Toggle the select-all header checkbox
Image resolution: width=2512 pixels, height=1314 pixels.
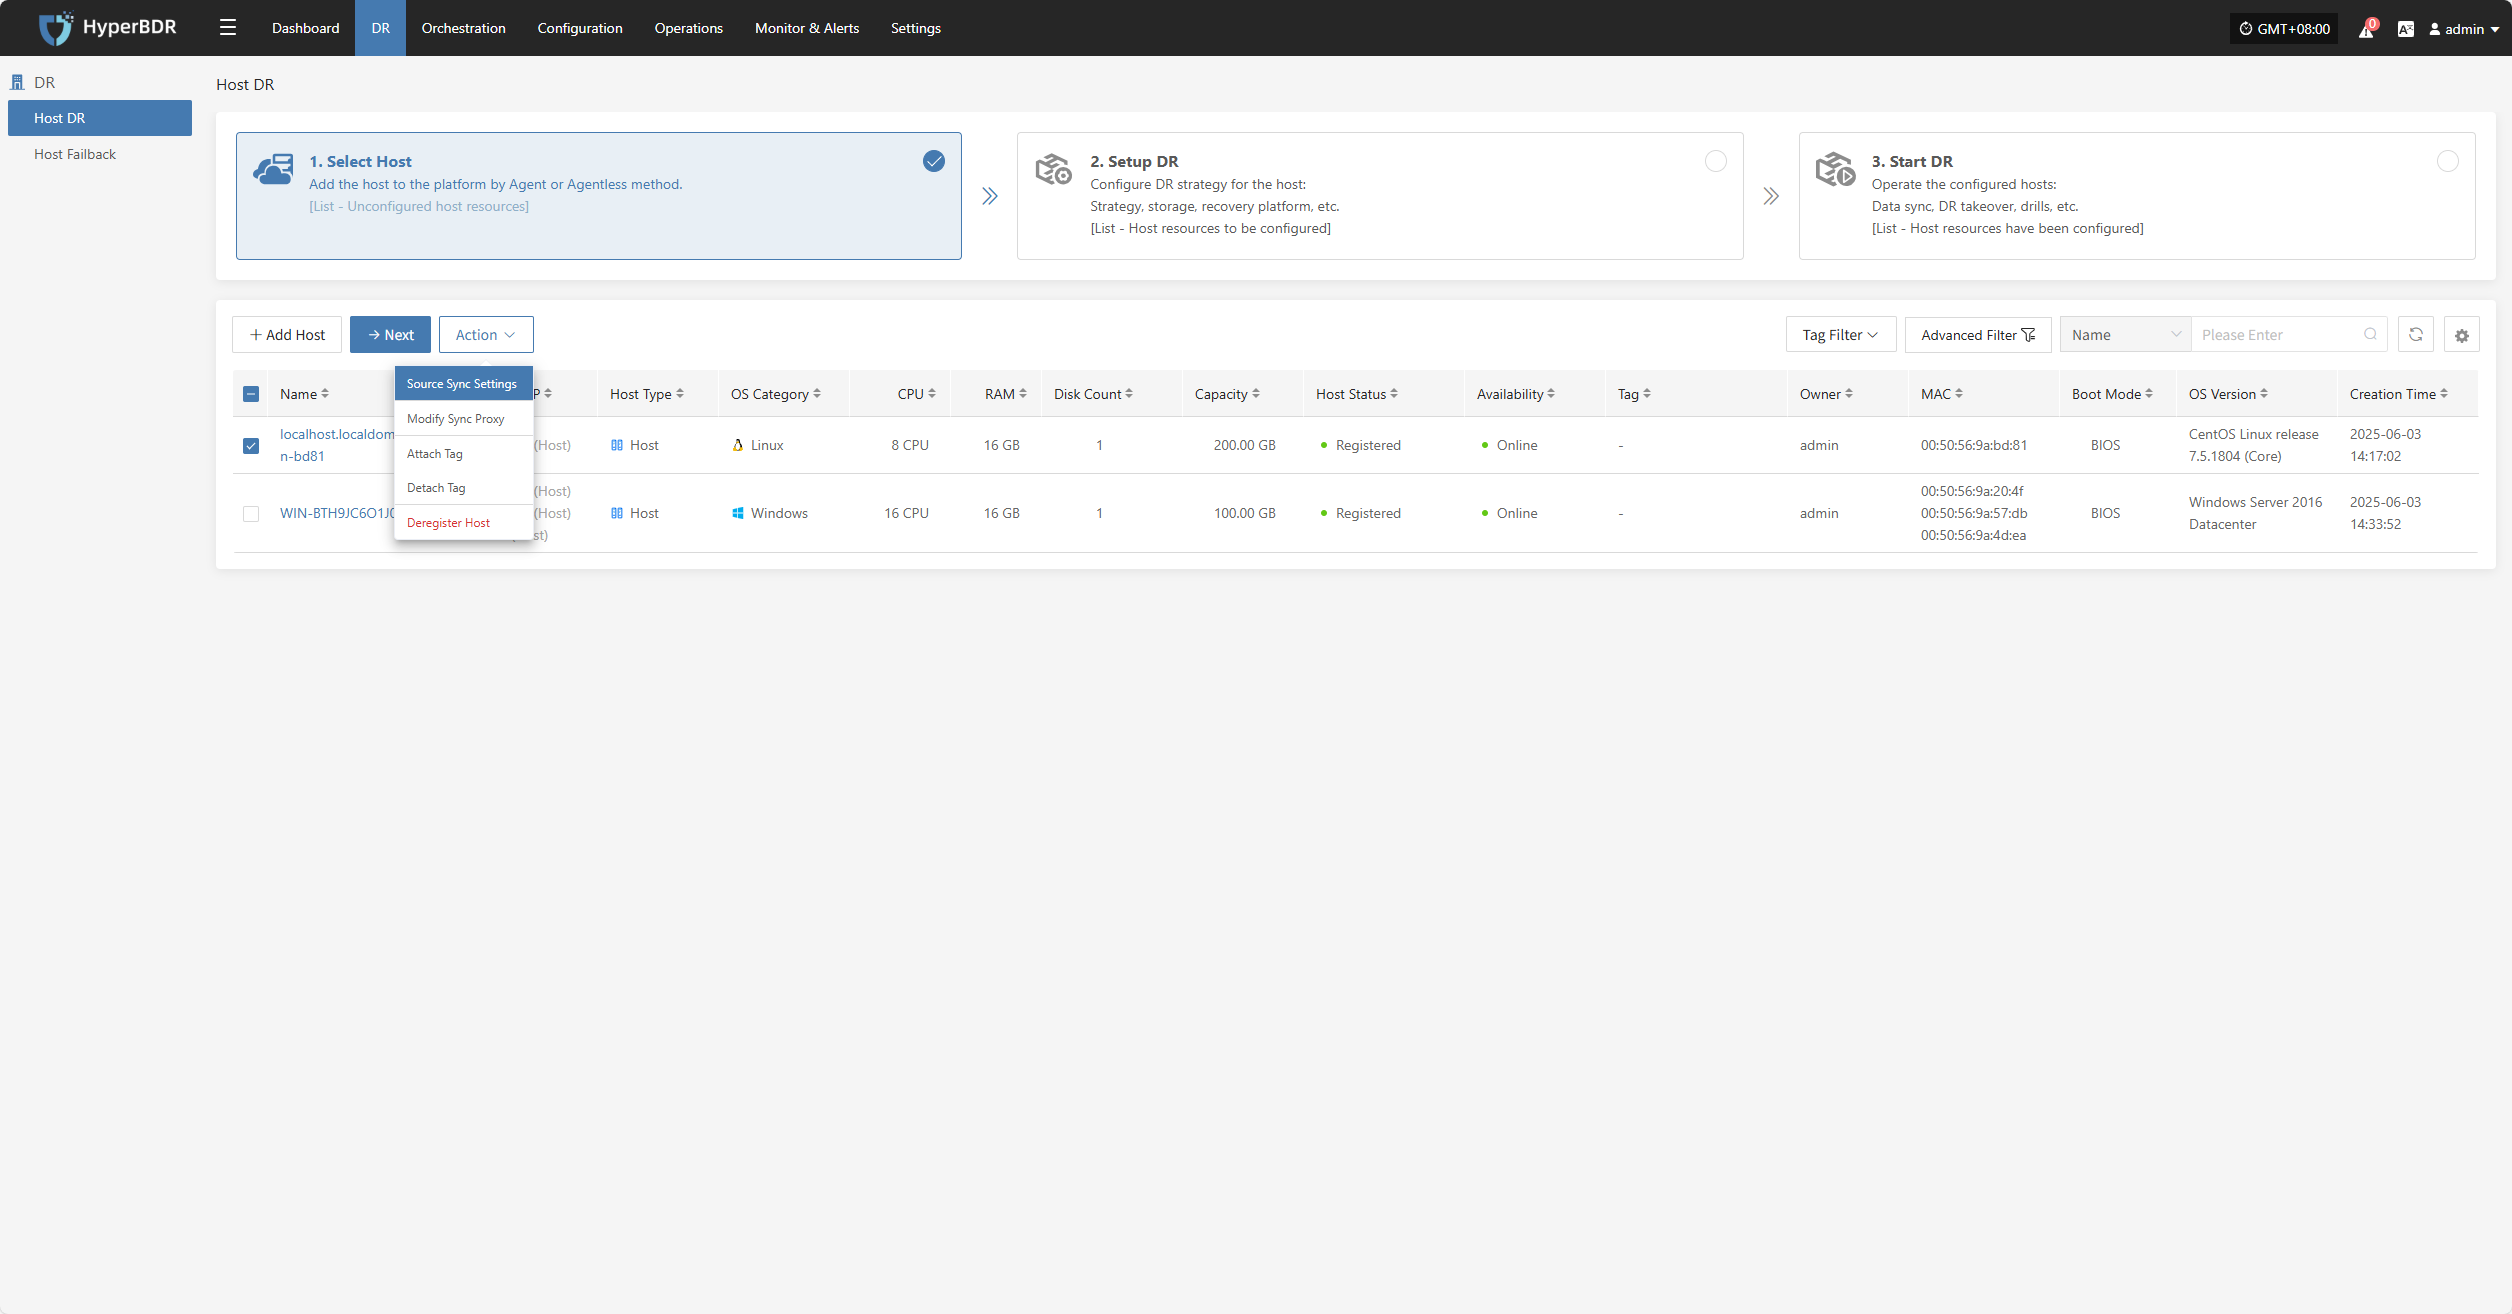pyautogui.click(x=251, y=394)
